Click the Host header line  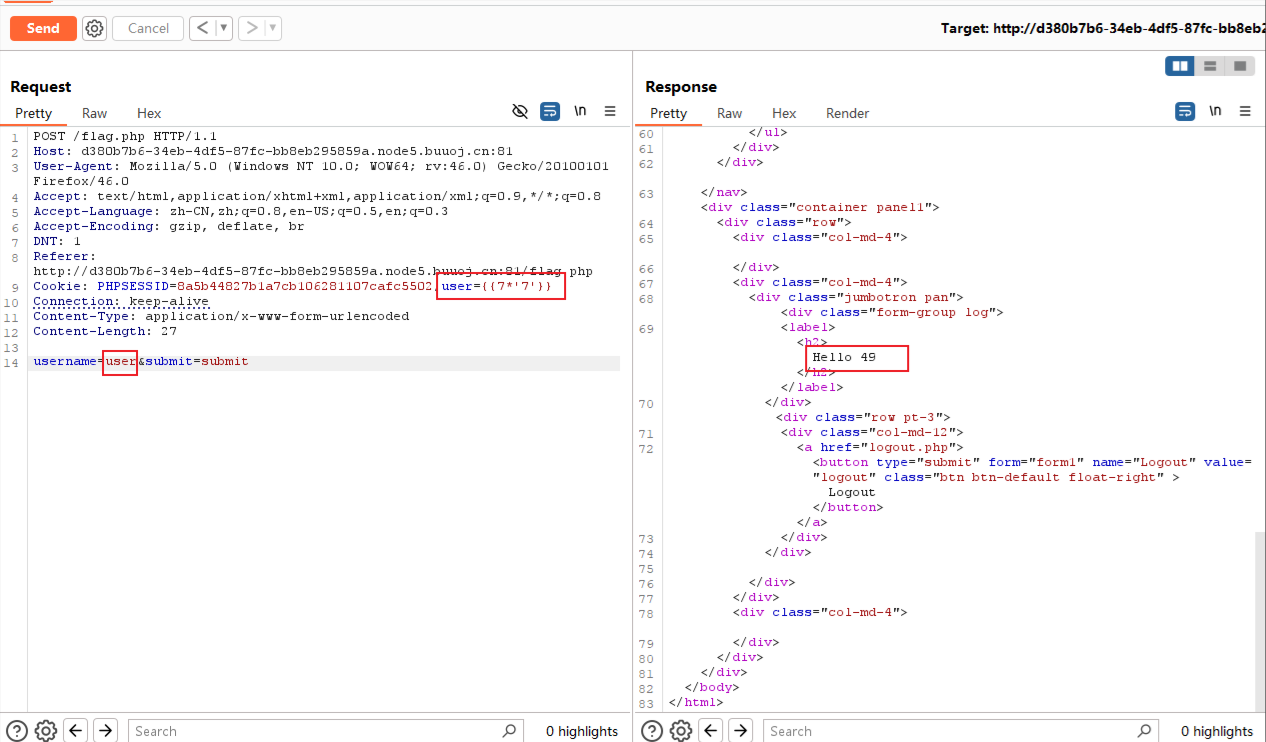[x=273, y=151]
